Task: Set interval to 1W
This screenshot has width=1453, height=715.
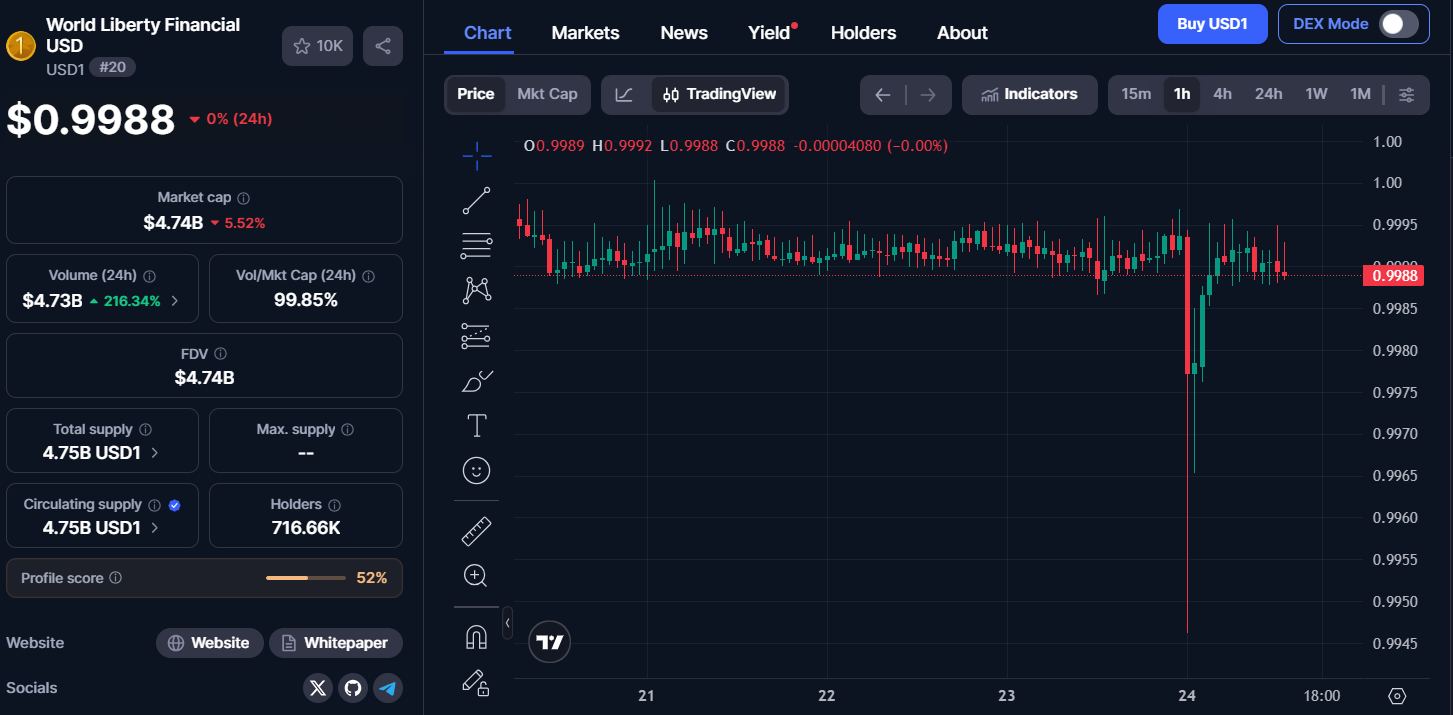Action: (1316, 94)
